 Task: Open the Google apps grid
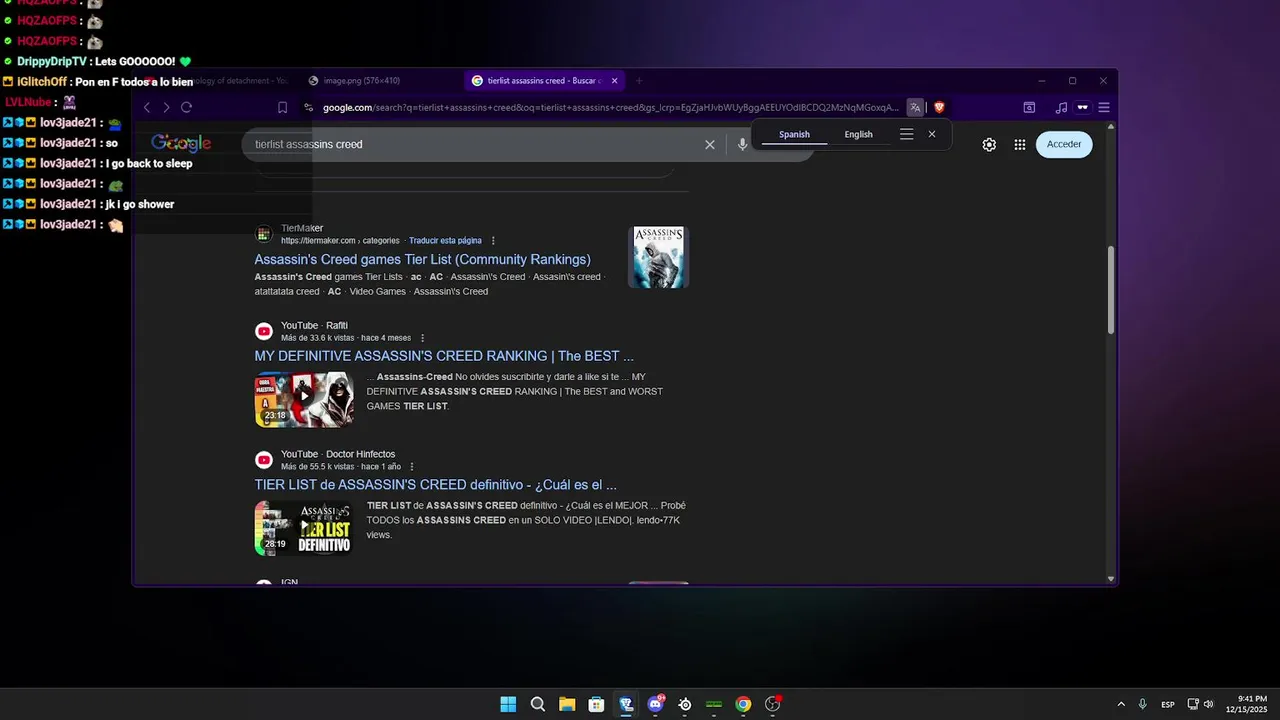click(x=1020, y=144)
